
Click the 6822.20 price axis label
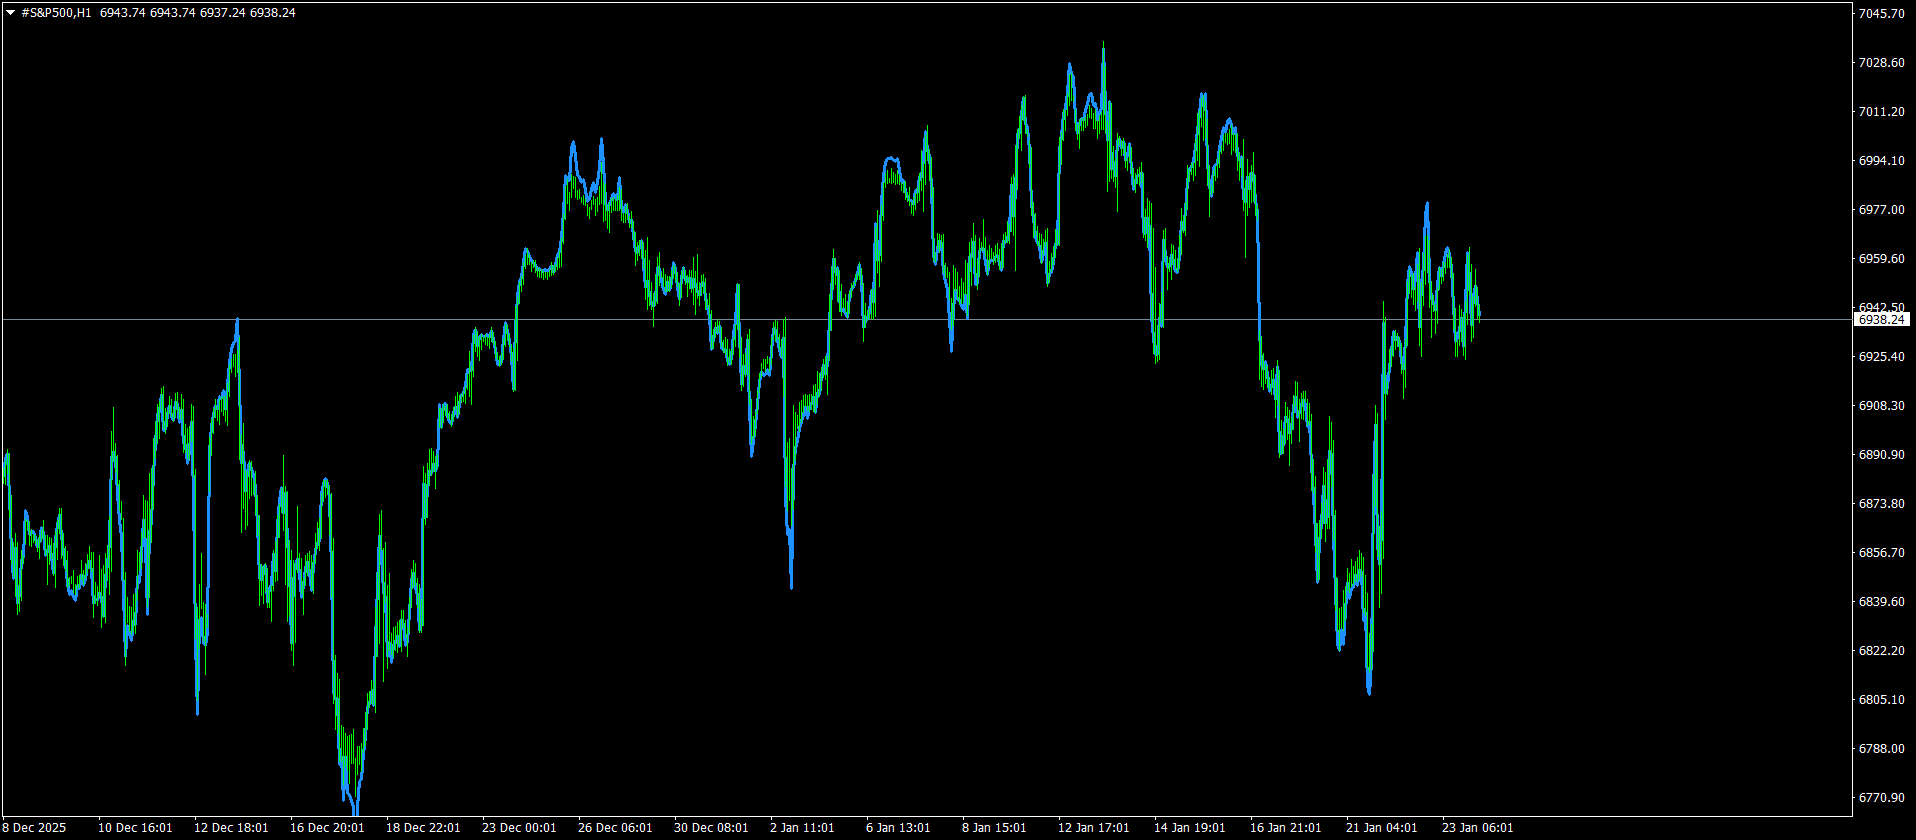point(1881,651)
